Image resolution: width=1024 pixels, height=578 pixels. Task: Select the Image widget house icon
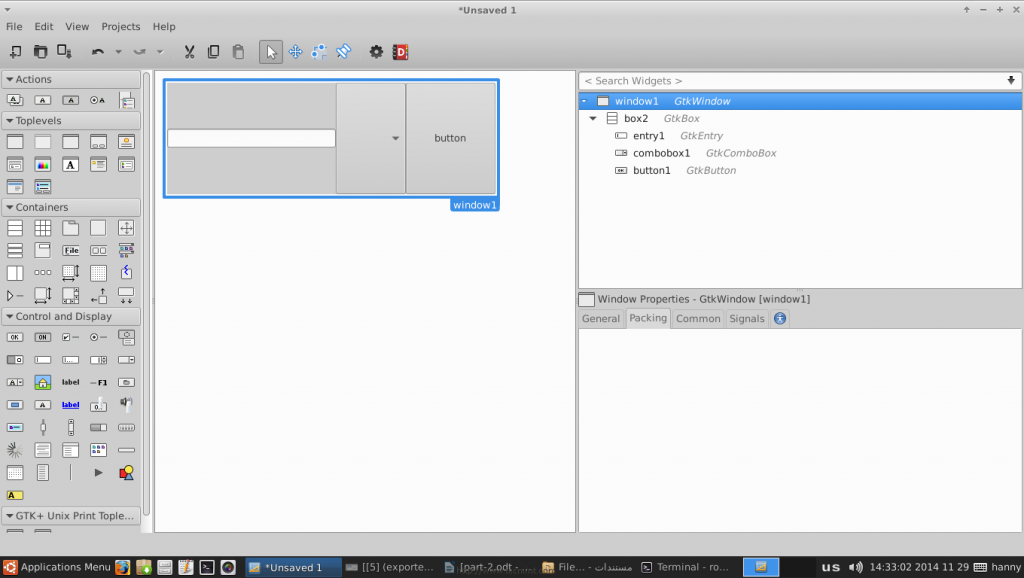click(x=42, y=382)
